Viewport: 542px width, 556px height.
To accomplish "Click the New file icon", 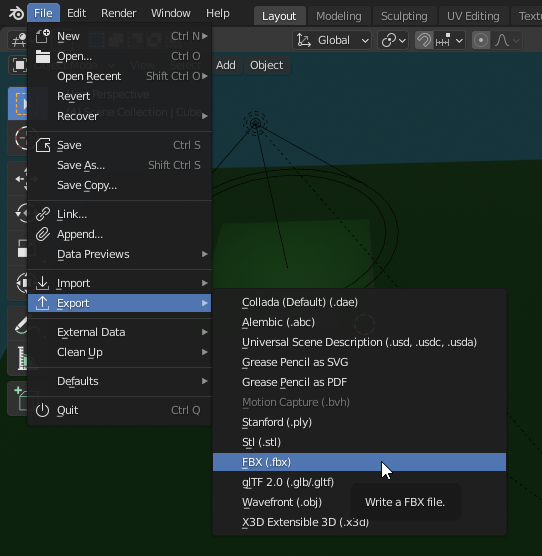I will tap(43, 36).
